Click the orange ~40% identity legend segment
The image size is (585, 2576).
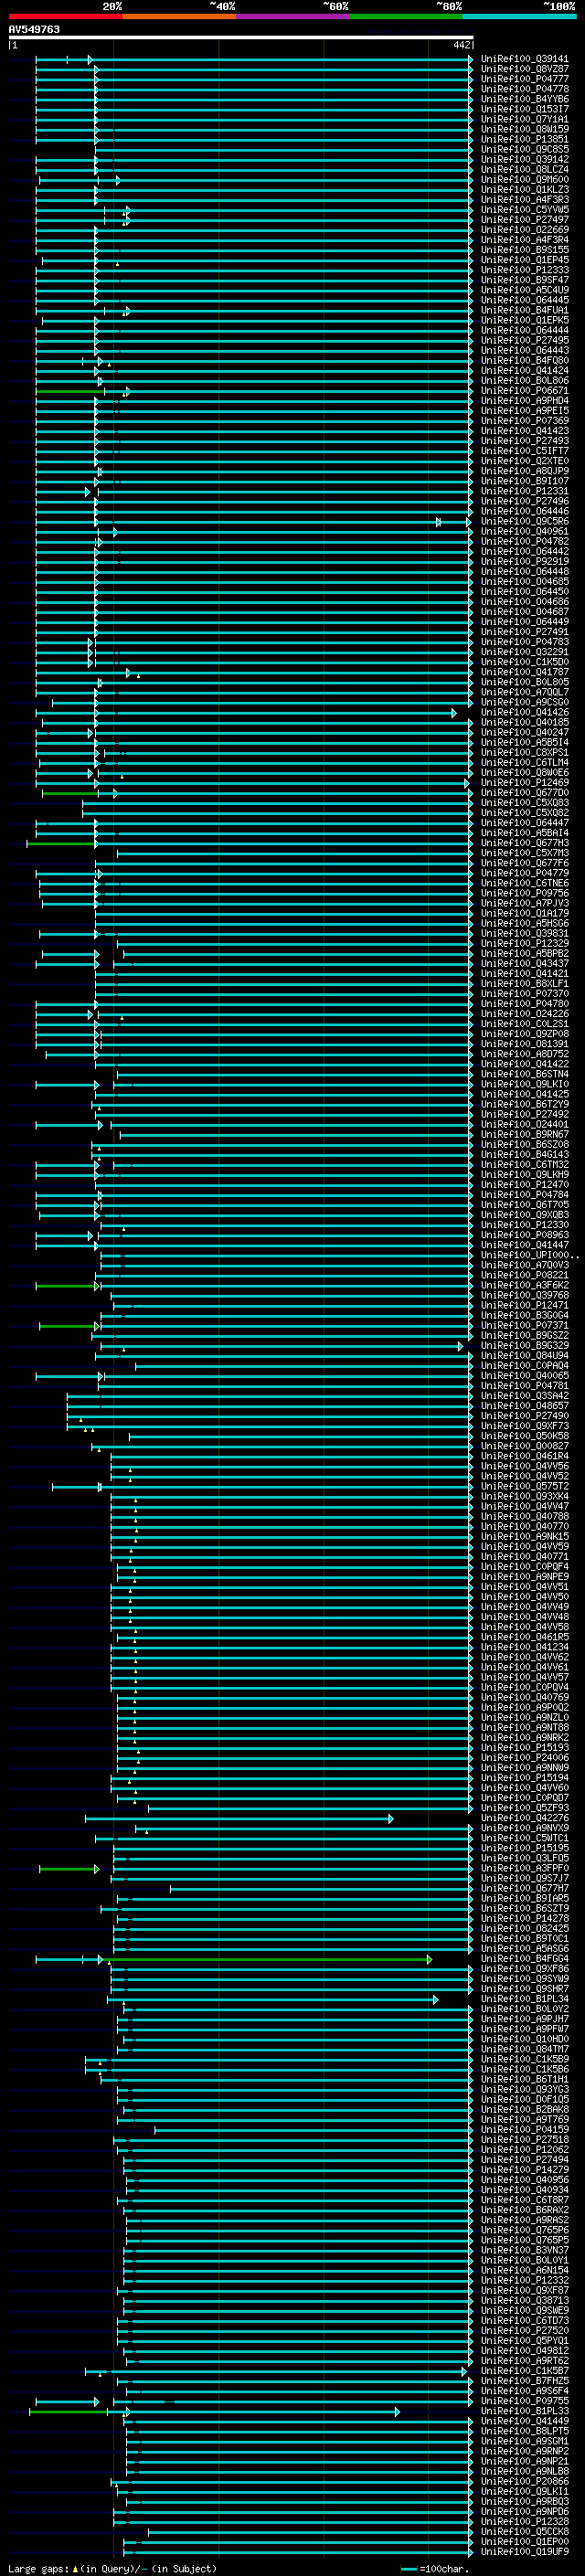179,16
